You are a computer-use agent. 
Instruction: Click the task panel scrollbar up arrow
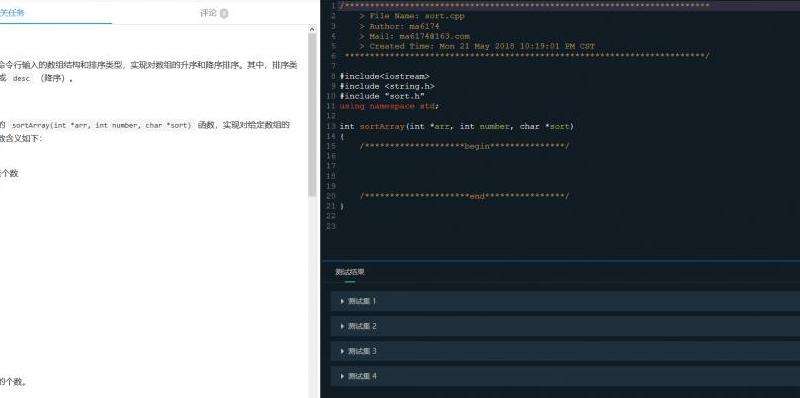(x=312, y=30)
